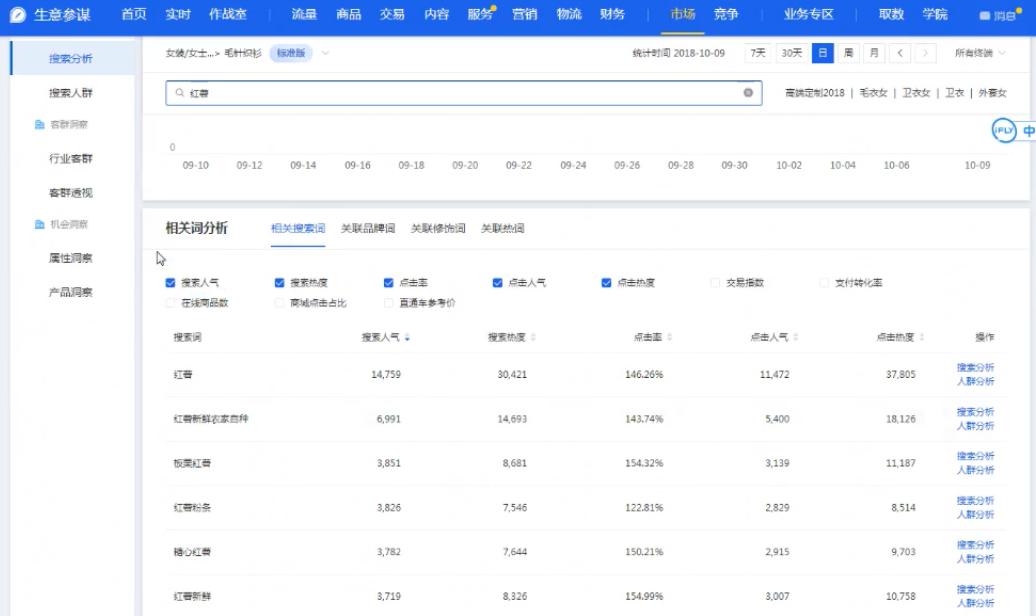
Task: Click the keyword search input field
Action: 400,92
